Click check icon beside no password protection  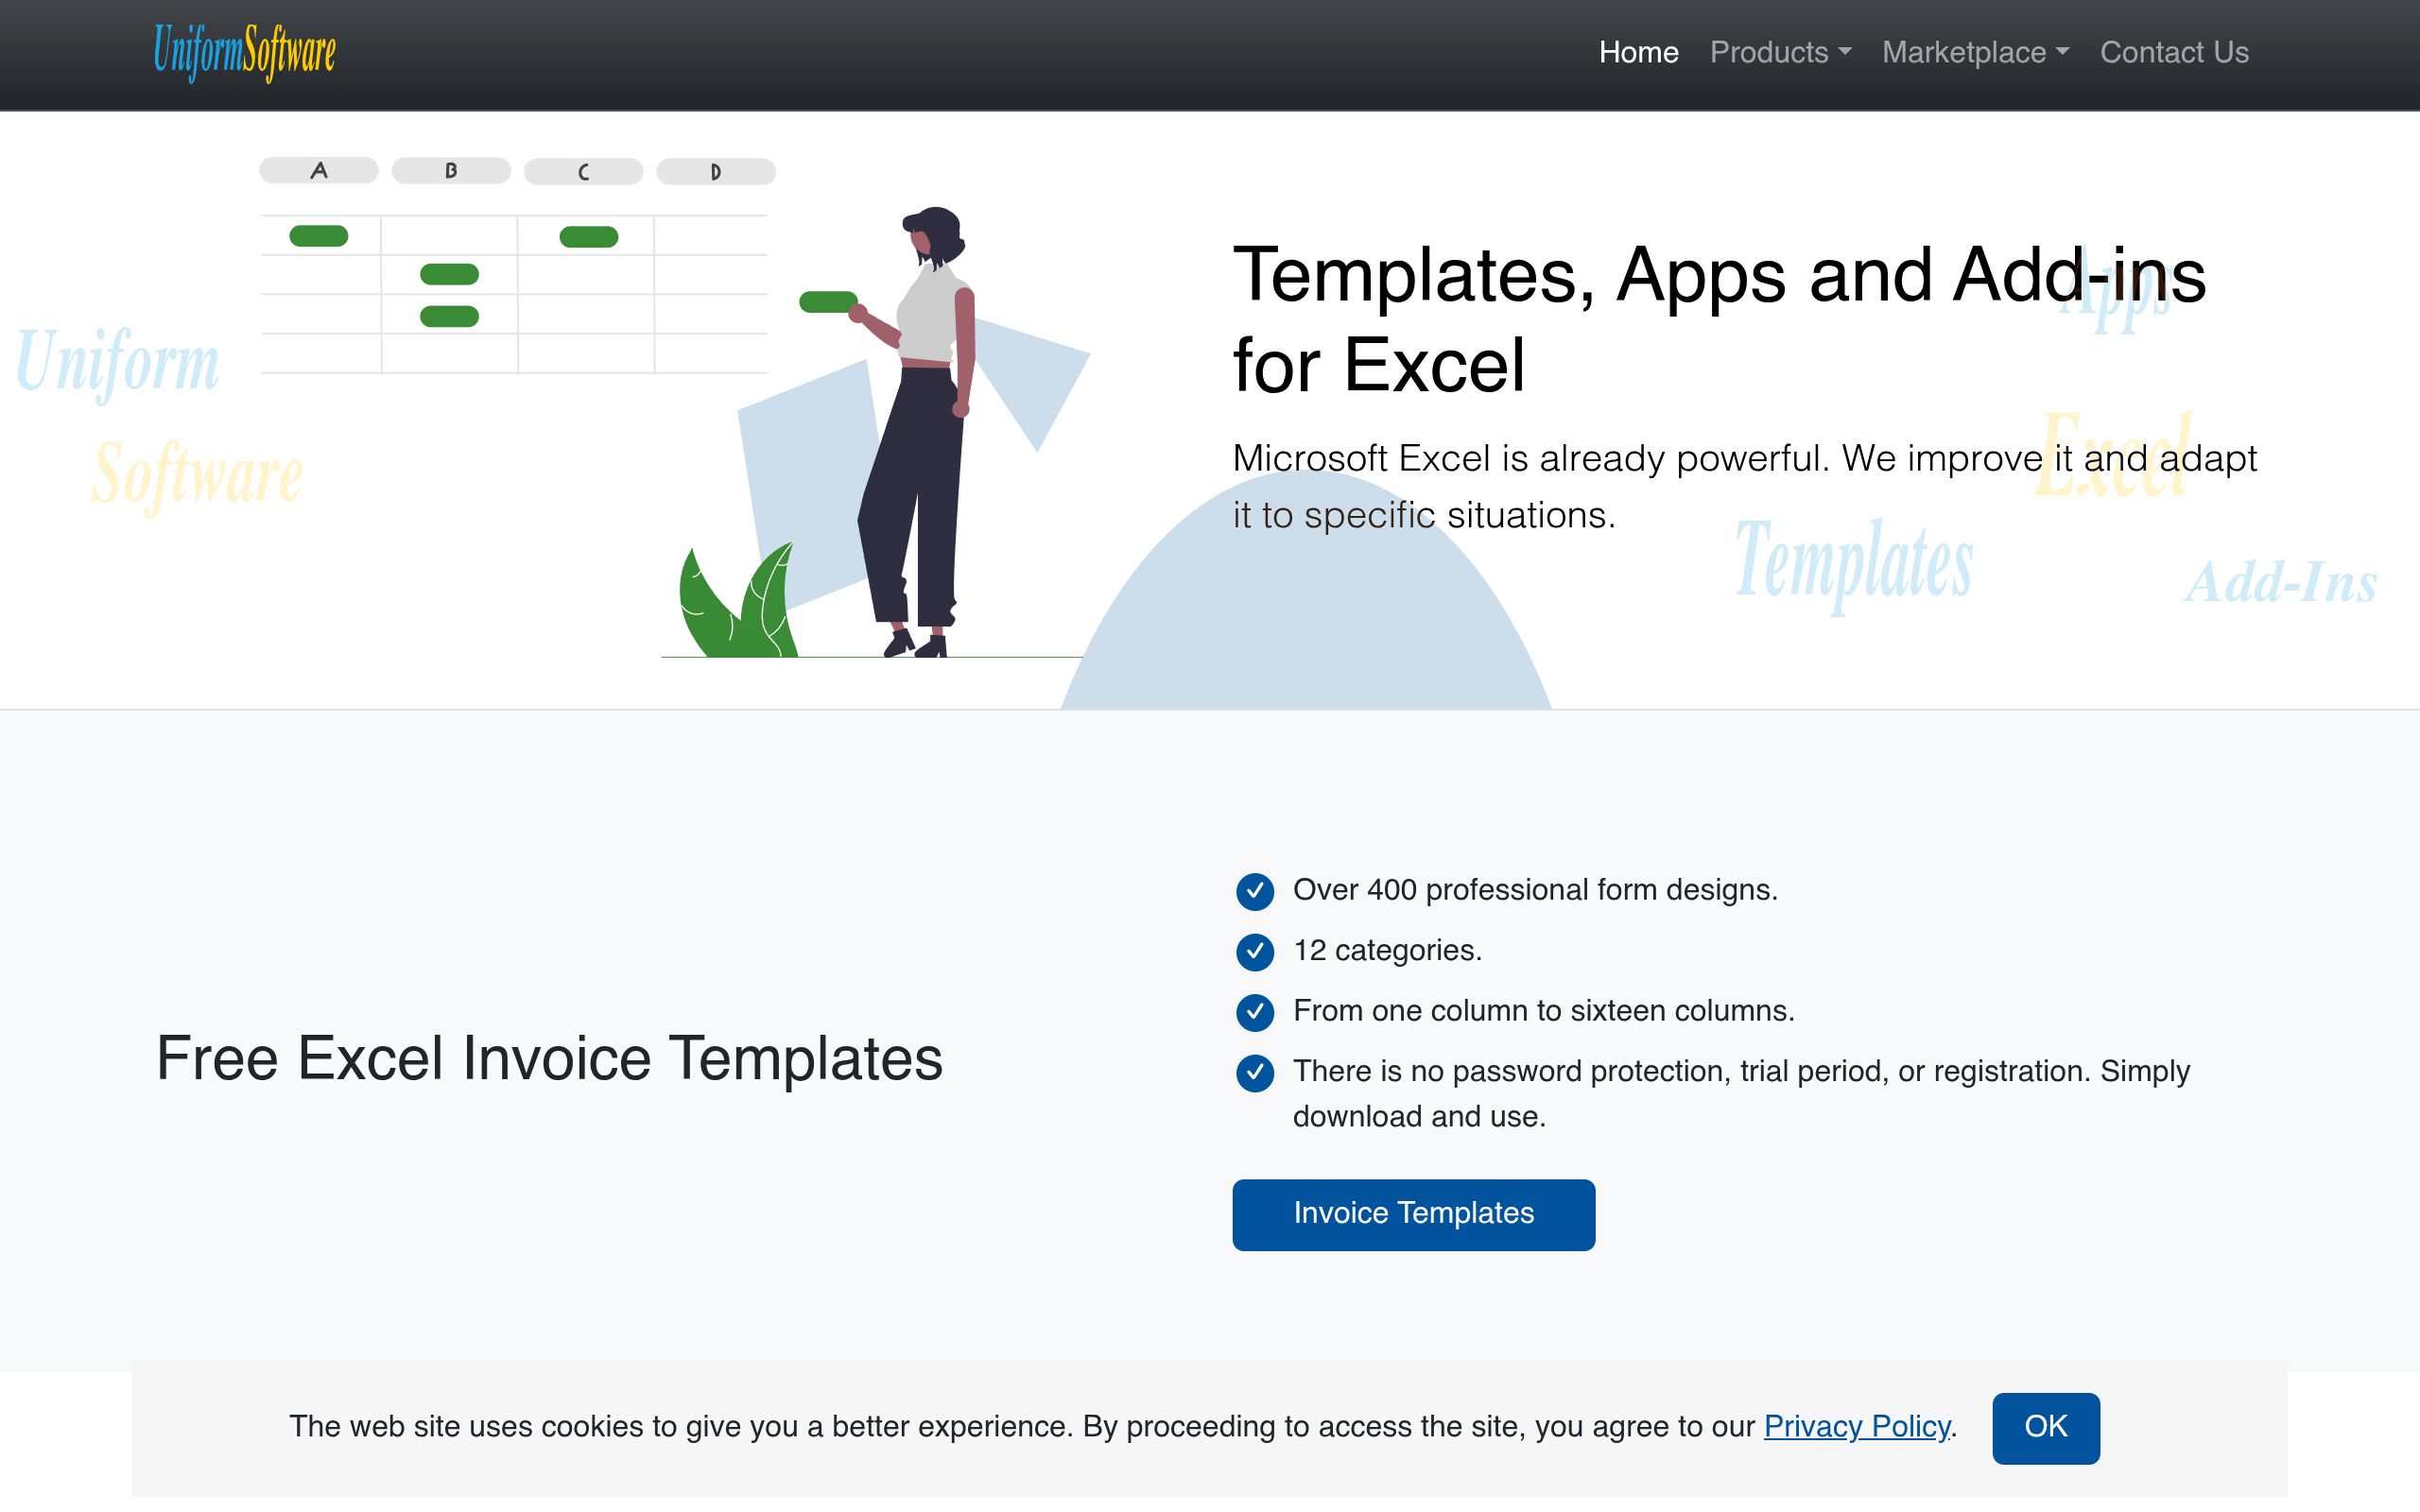pyautogui.click(x=1255, y=1073)
